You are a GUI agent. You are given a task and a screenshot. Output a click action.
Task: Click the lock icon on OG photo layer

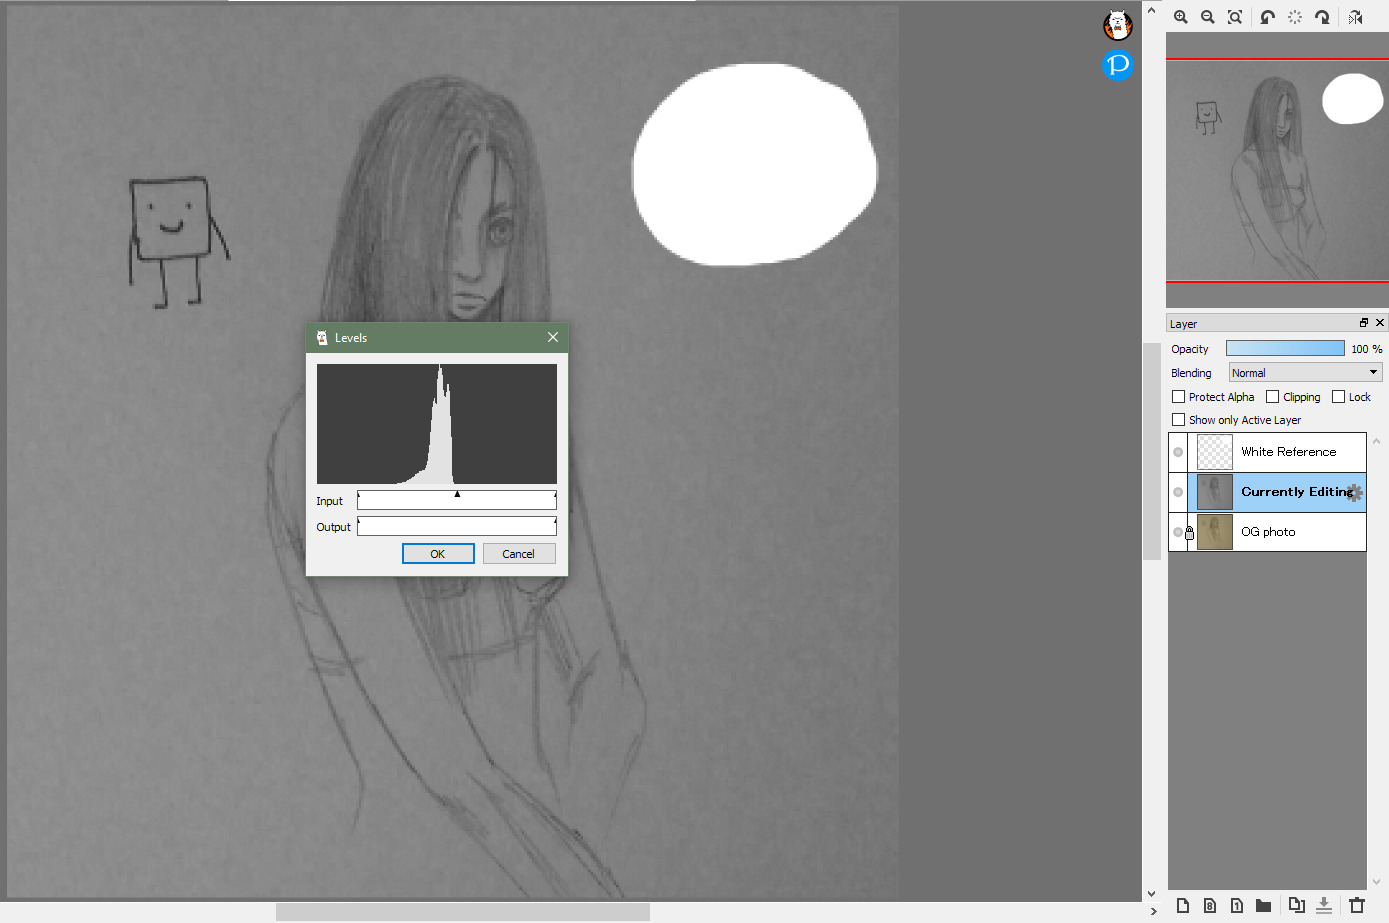[x=1190, y=532]
